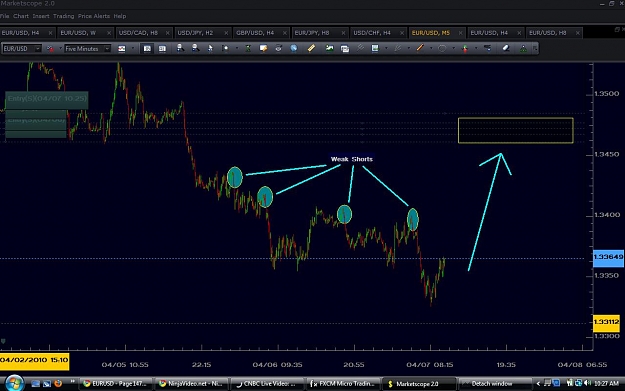Click the yellow 1.33112 price level marker
625x391 pixels.
tap(606, 322)
